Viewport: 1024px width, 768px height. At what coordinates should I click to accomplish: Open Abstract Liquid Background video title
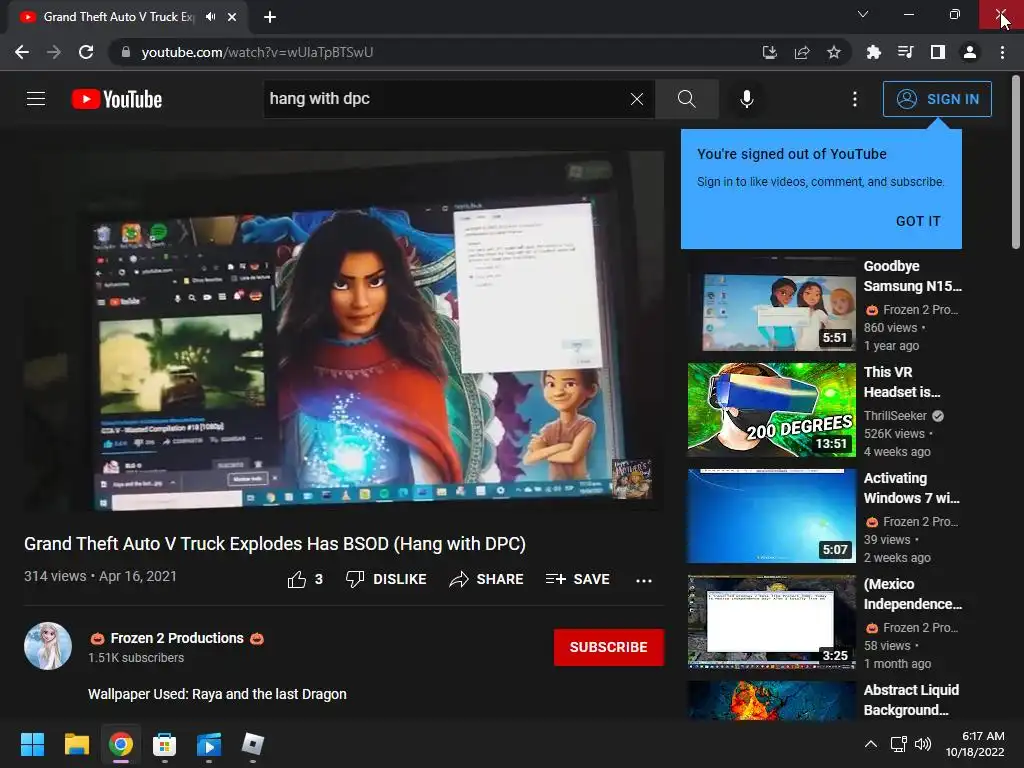(x=912, y=700)
